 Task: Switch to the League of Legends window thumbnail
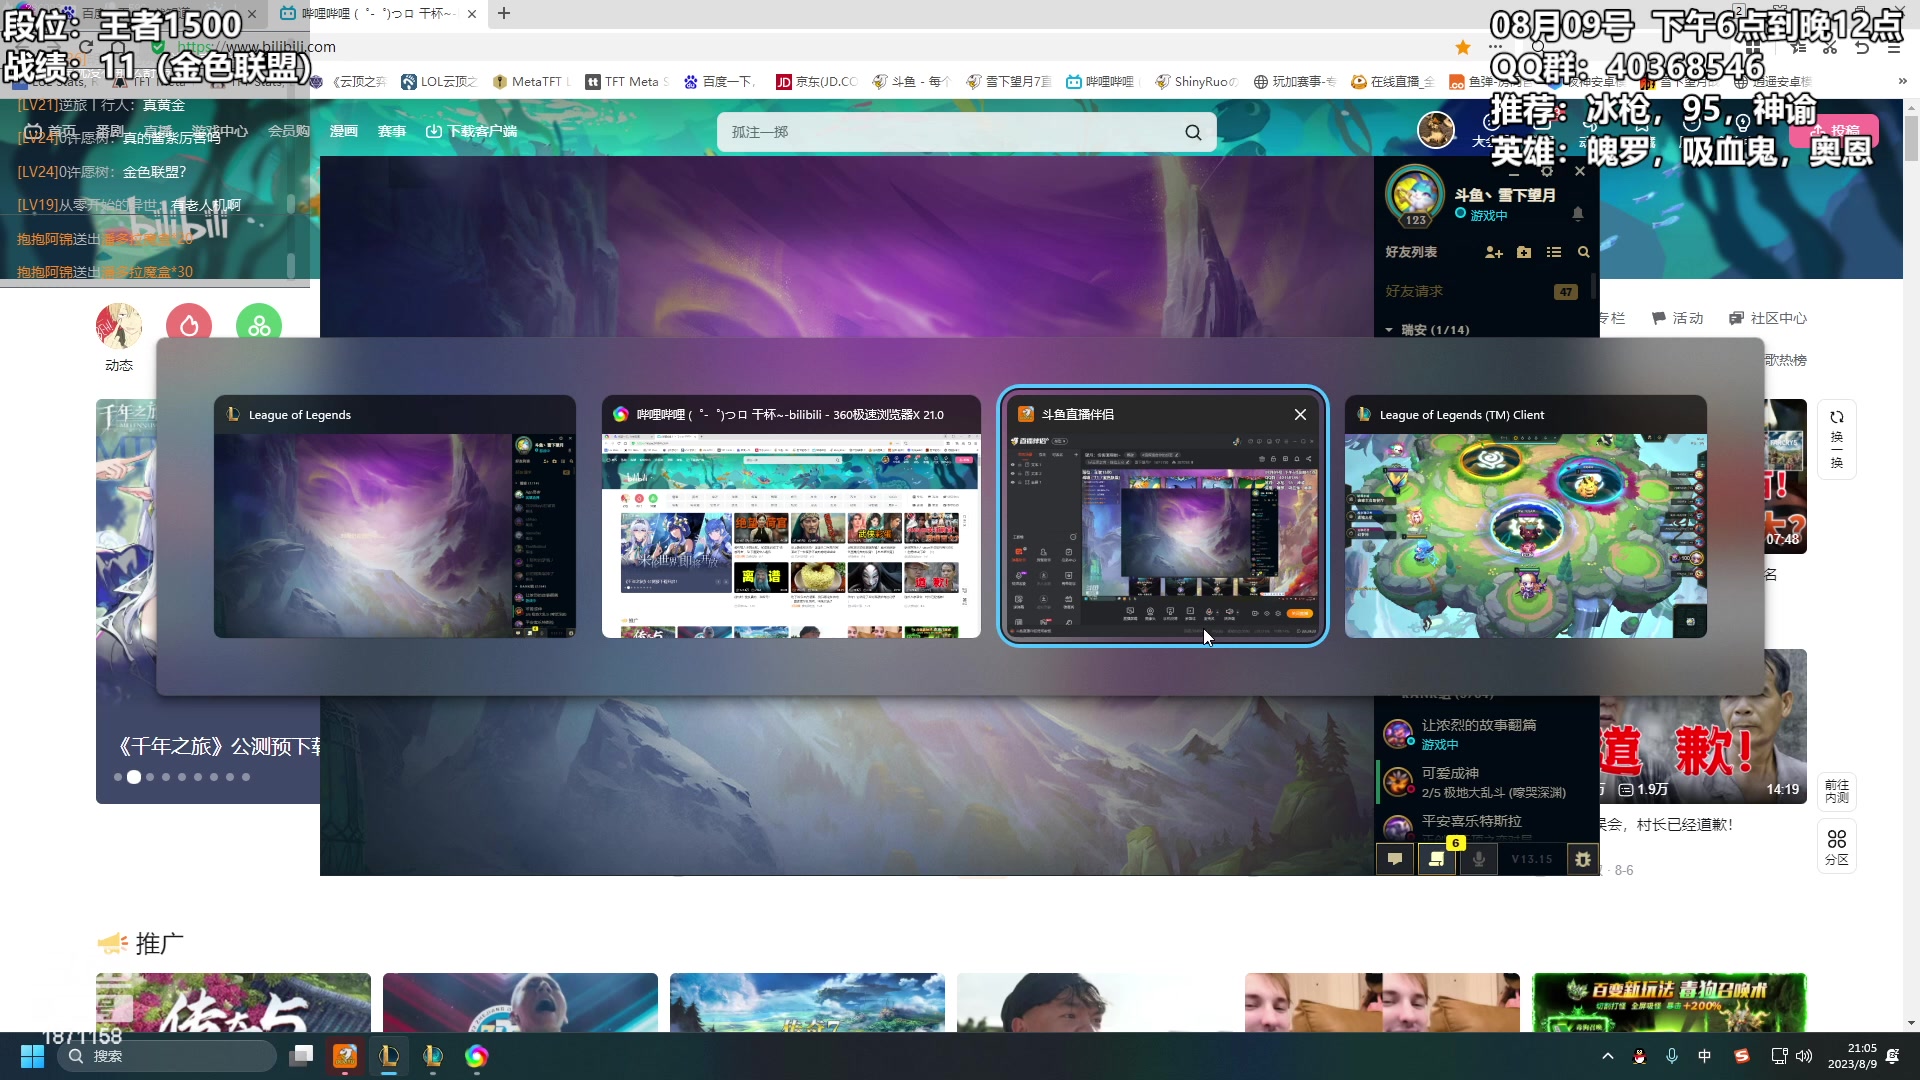tap(395, 516)
